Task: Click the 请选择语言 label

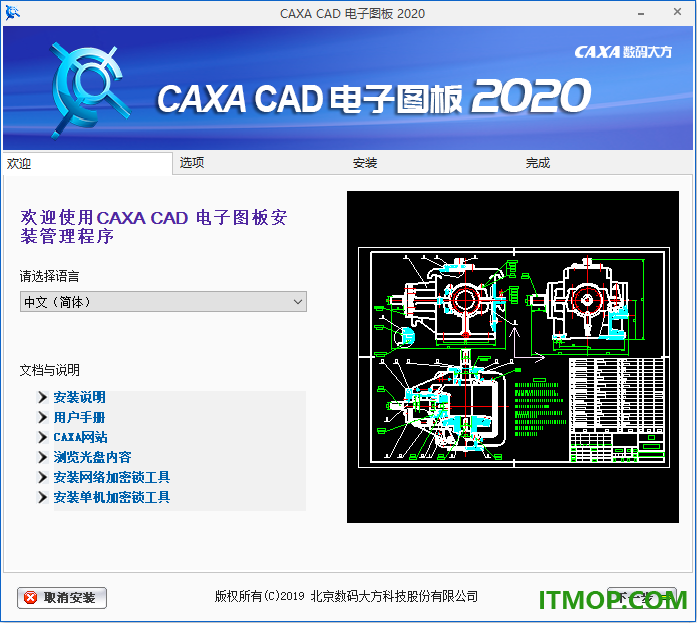Action: point(49,276)
